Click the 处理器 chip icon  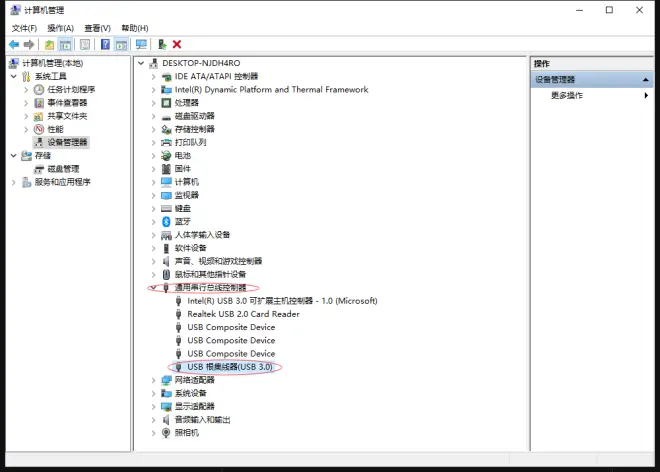166,103
